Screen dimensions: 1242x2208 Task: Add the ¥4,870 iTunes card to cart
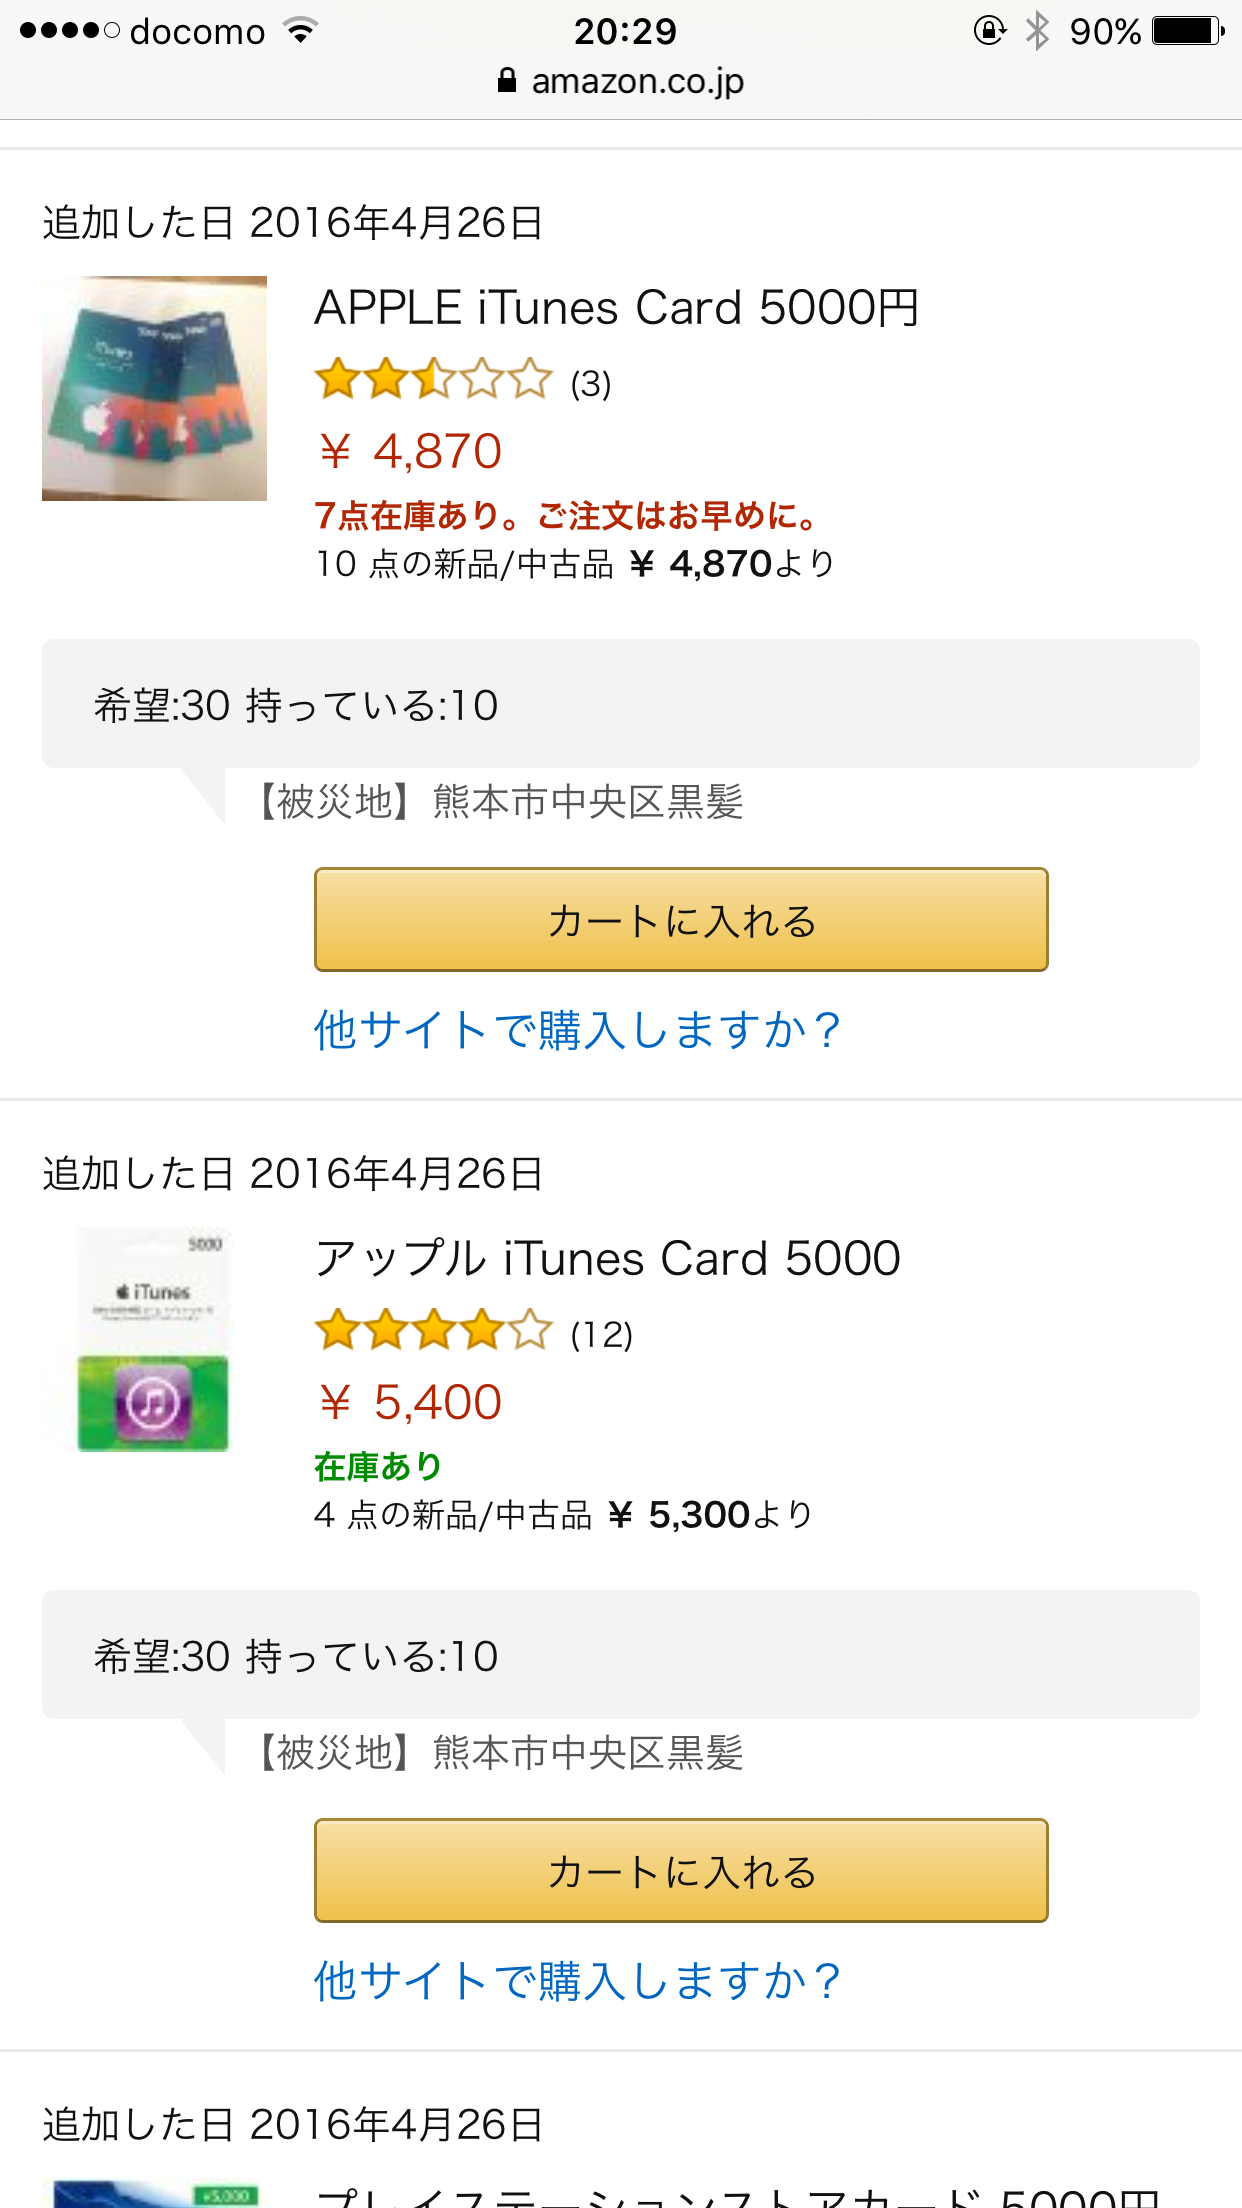681,920
